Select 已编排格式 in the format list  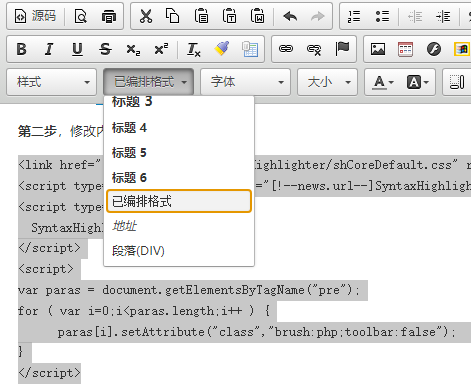pyautogui.click(x=179, y=201)
